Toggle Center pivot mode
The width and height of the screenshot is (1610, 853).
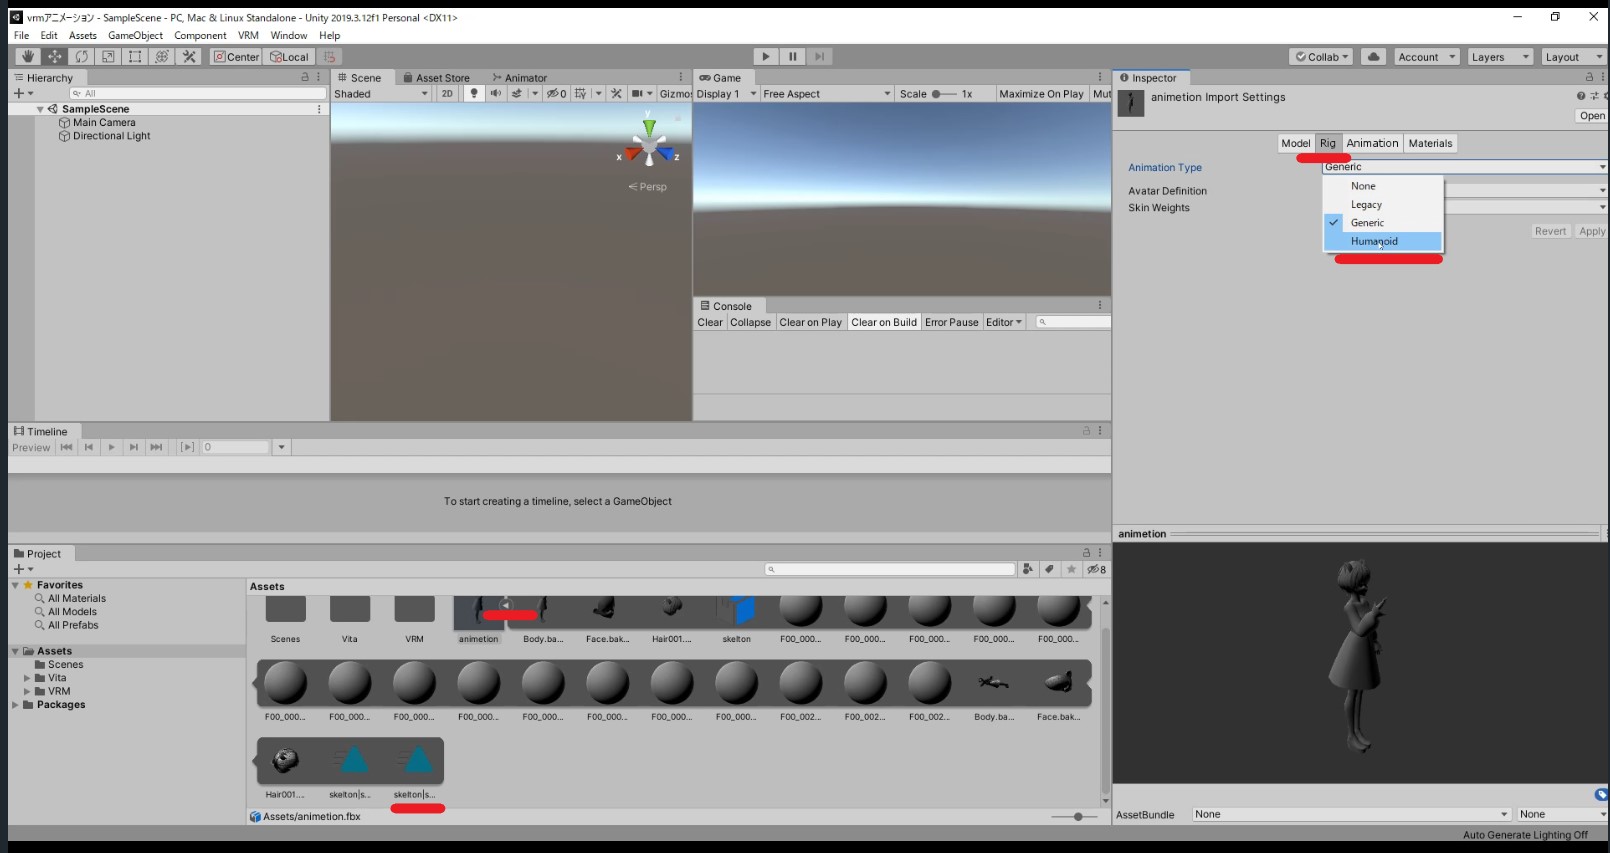236,57
